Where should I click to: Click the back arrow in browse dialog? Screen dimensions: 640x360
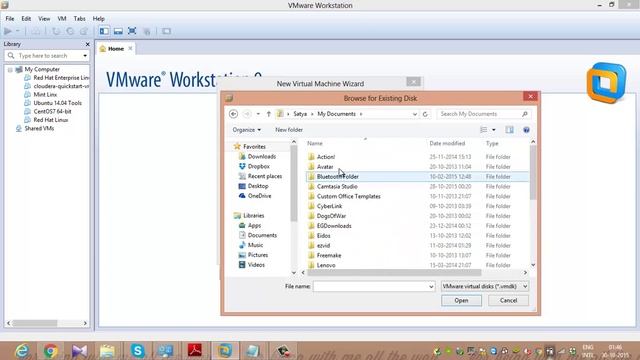point(233,114)
